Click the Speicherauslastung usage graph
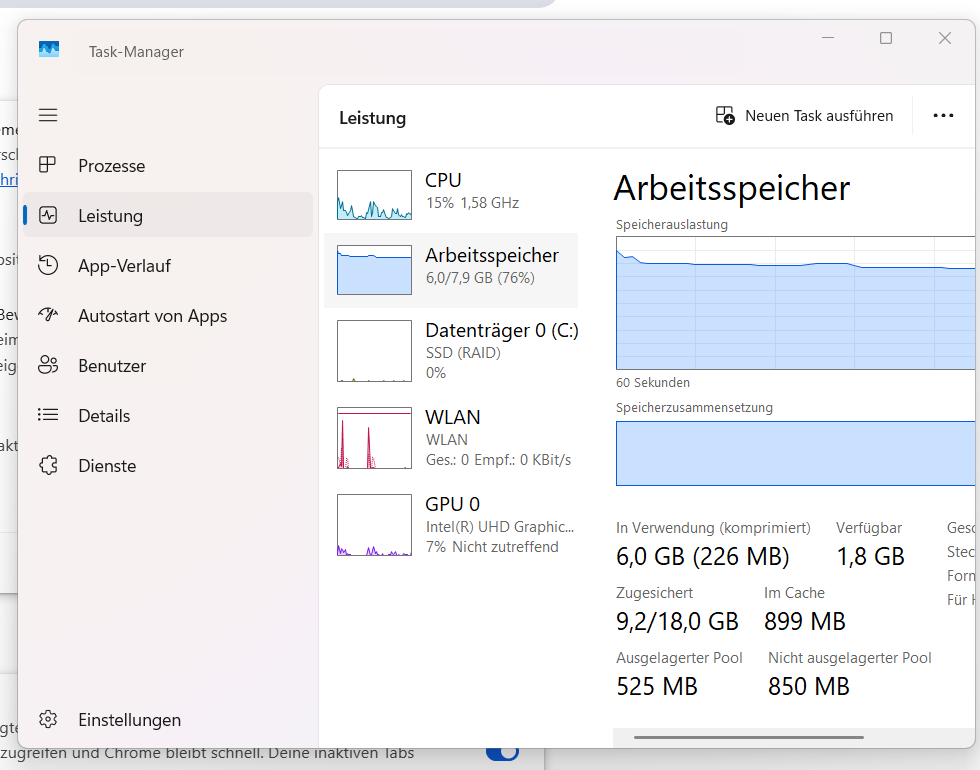The width and height of the screenshot is (980, 770). [796, 302]
